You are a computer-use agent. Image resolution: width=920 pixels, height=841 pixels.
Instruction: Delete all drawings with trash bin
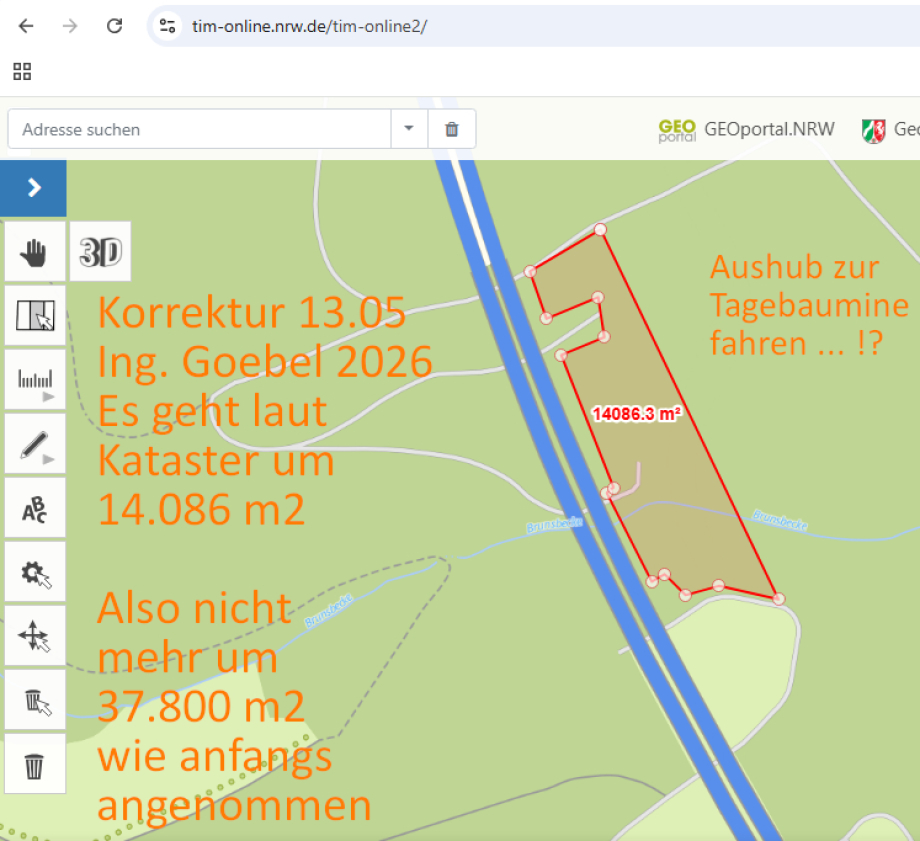click(35, 764)
